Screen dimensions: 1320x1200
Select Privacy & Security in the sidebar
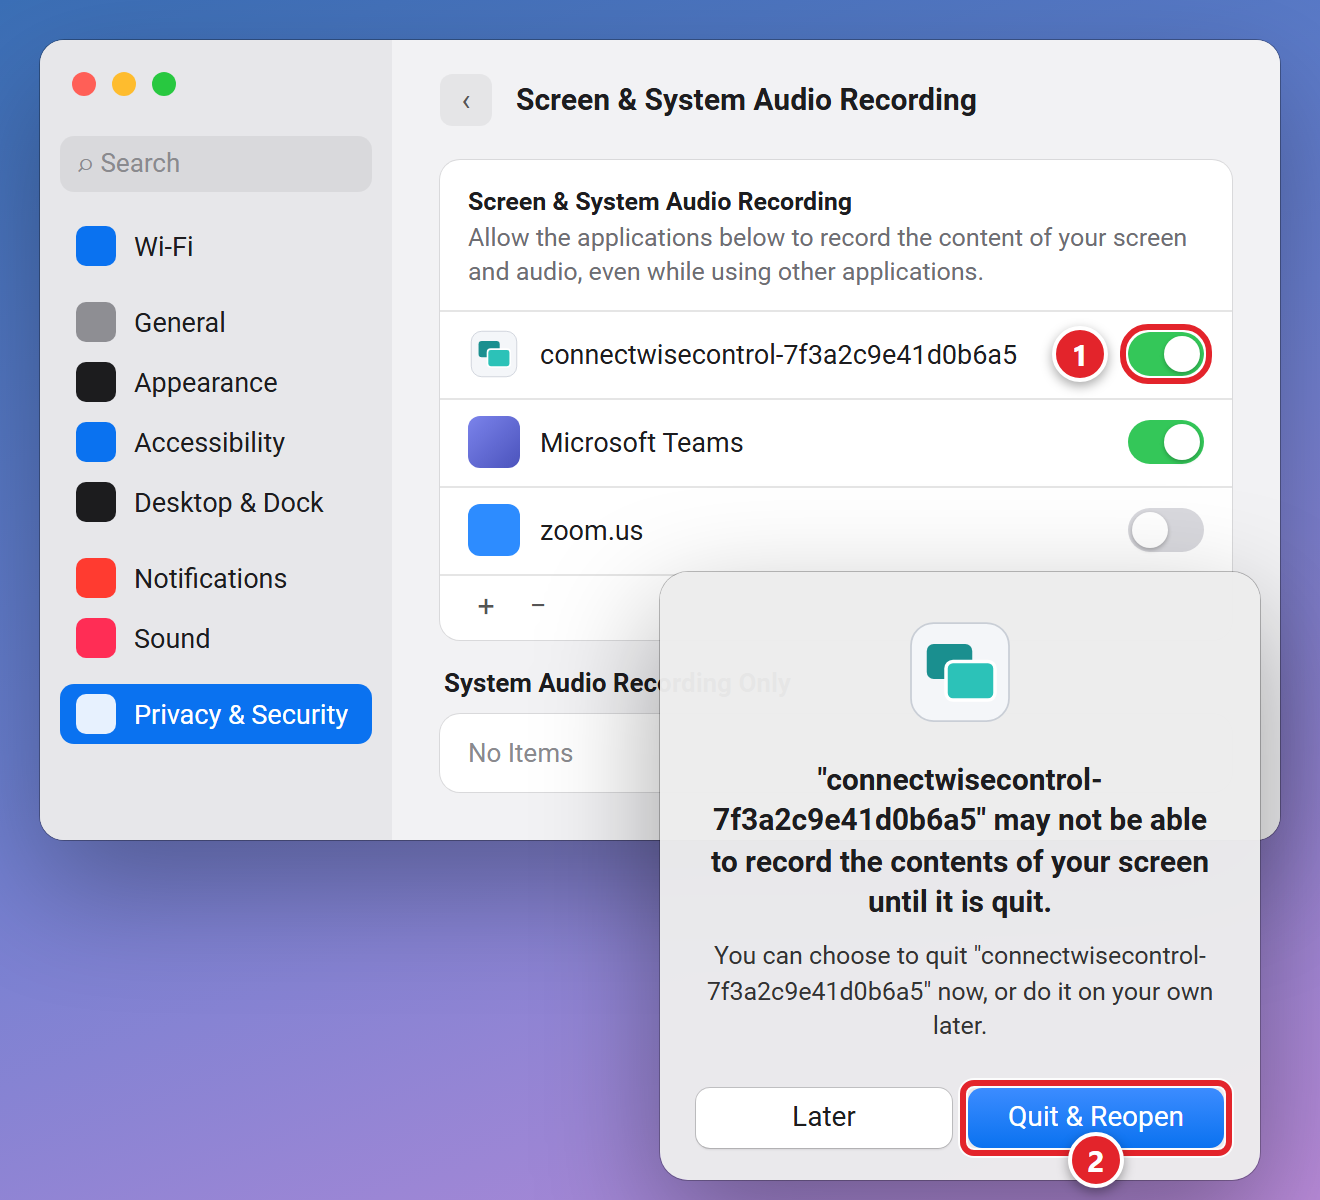point(216,714)
